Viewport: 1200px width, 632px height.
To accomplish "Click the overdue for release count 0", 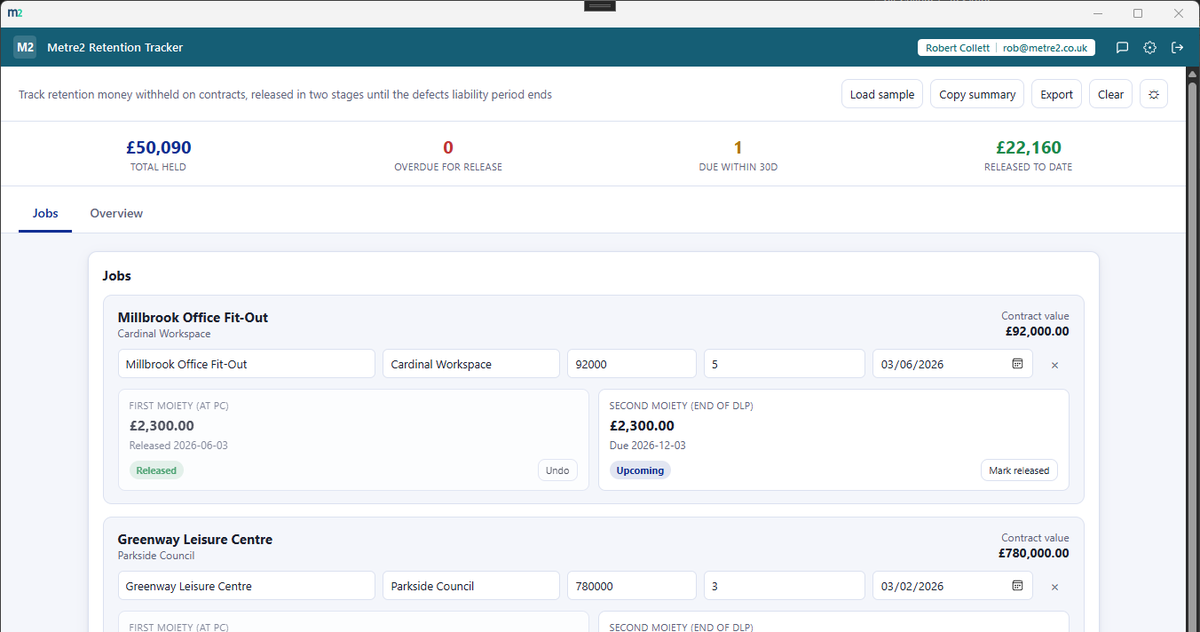I will [448, 148].
